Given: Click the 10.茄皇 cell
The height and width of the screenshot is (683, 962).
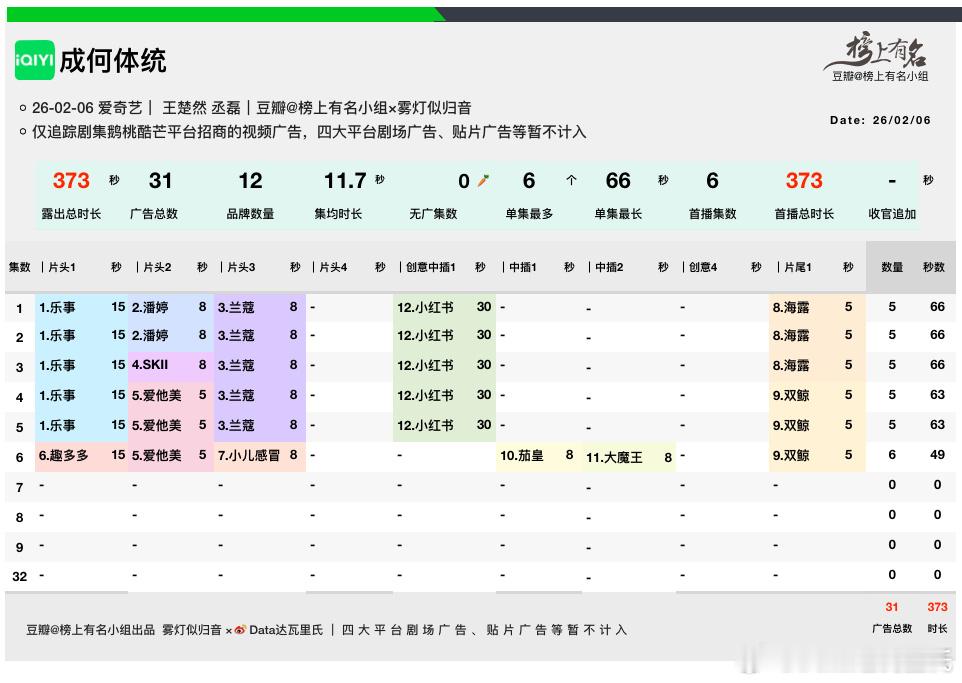Looking at the screenshot, I should [x=521, y=455].
